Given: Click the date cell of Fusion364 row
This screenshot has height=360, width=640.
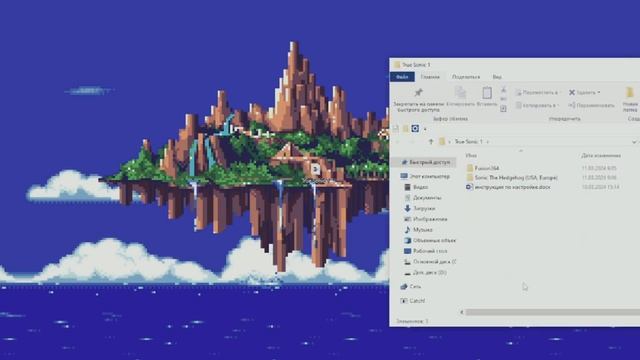Looking at the screenshot, I should [x=599, y=168].
